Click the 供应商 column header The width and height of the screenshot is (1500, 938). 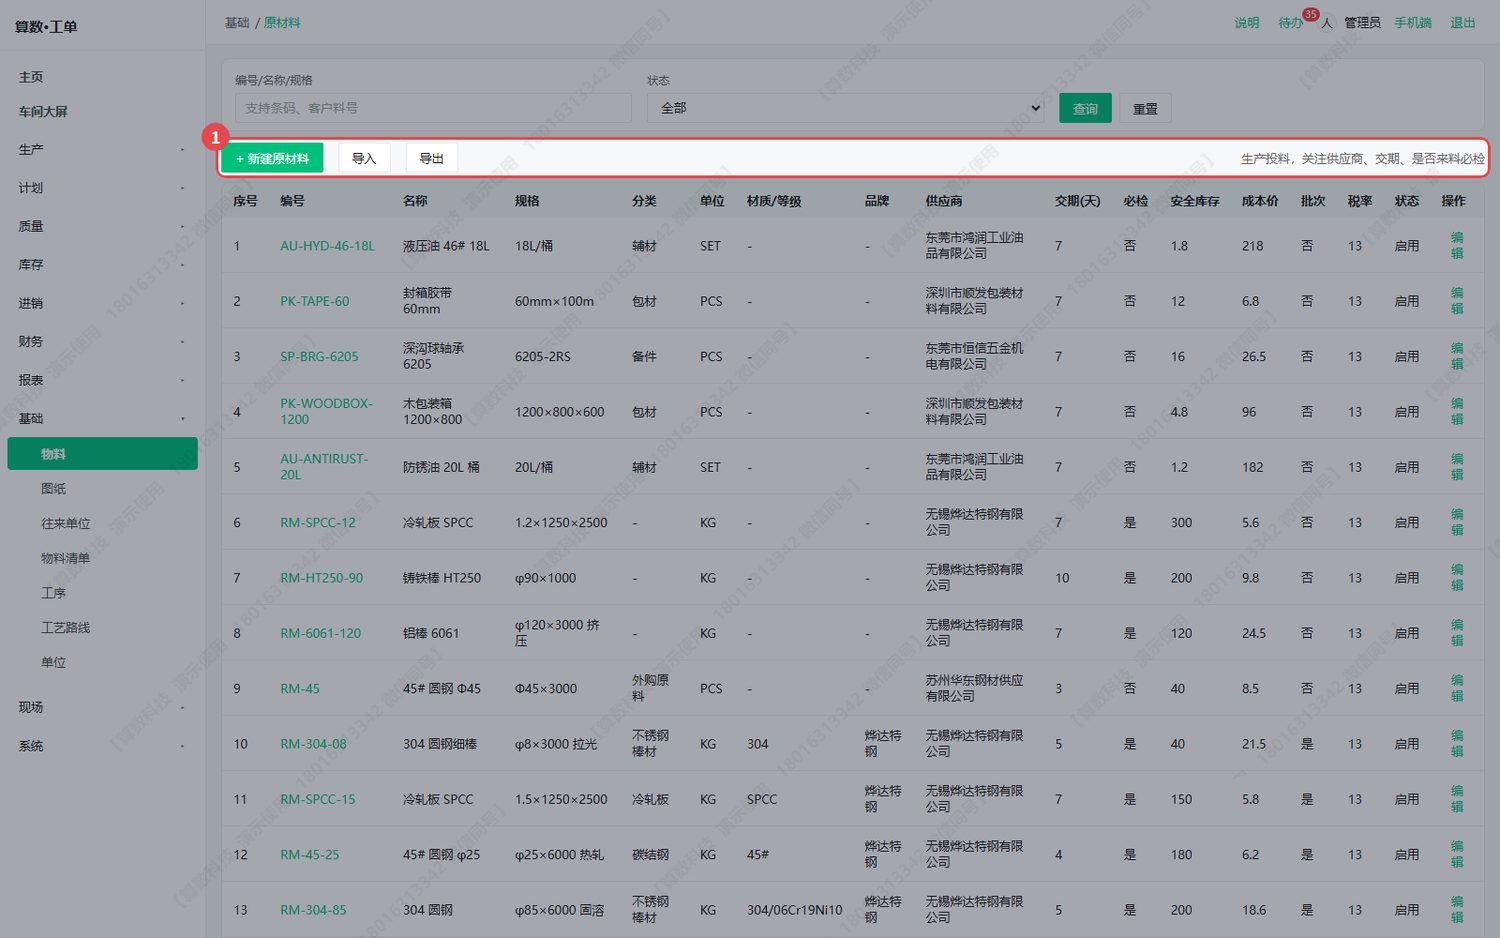coord(944,201)
